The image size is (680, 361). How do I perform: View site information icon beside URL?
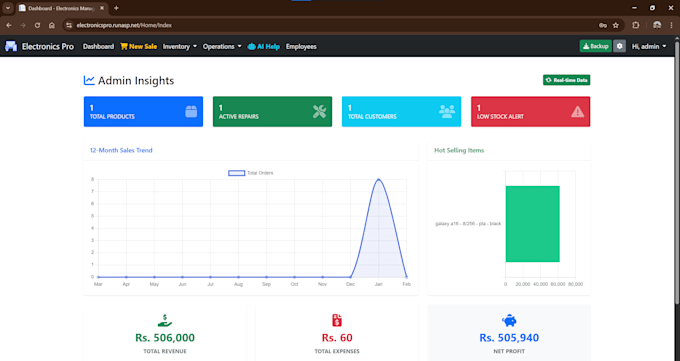69,25
